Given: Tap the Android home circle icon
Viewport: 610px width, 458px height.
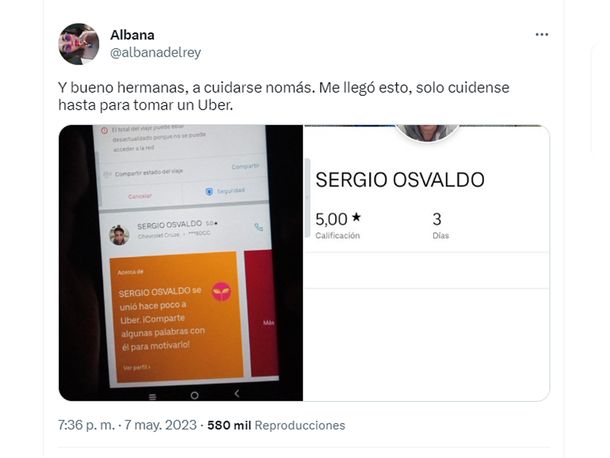Looking at the screenshot, I should click(x=195, y=395).
